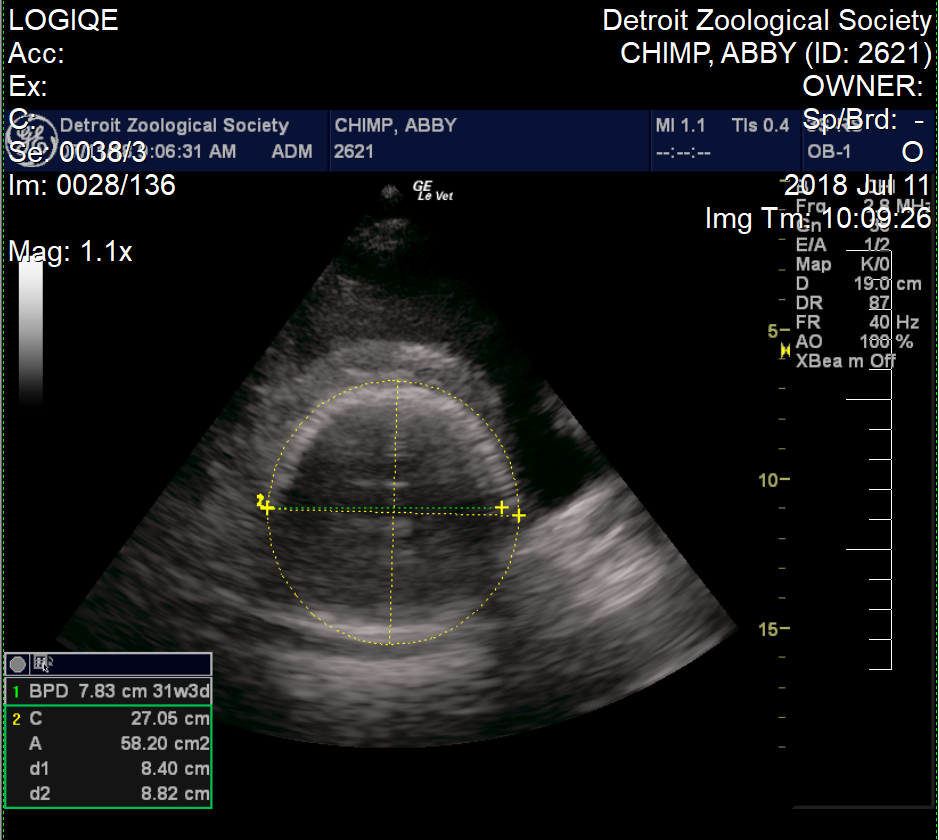Select the BPD 7.83 cm measurement row

(x=110, y=692)
